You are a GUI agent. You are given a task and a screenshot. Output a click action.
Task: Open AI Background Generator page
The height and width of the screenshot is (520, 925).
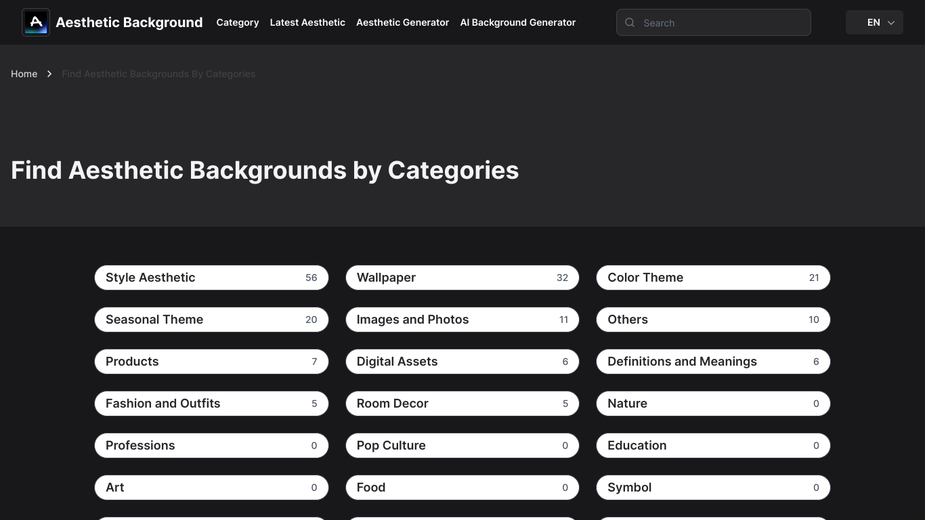click(x=517, y=22)
